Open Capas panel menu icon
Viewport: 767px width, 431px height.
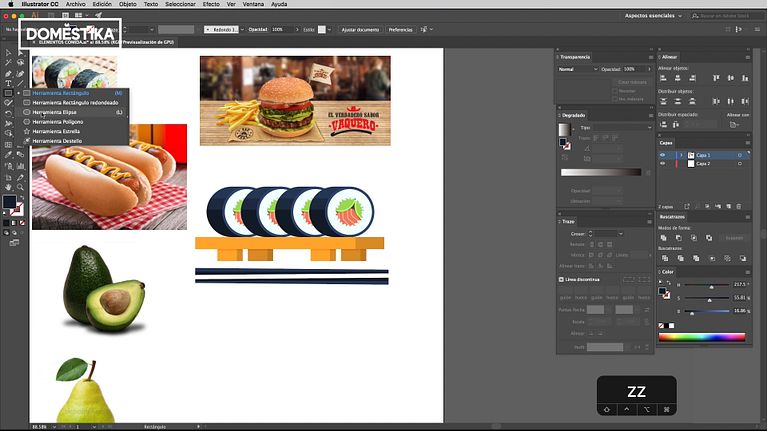(x=747, y=143)
